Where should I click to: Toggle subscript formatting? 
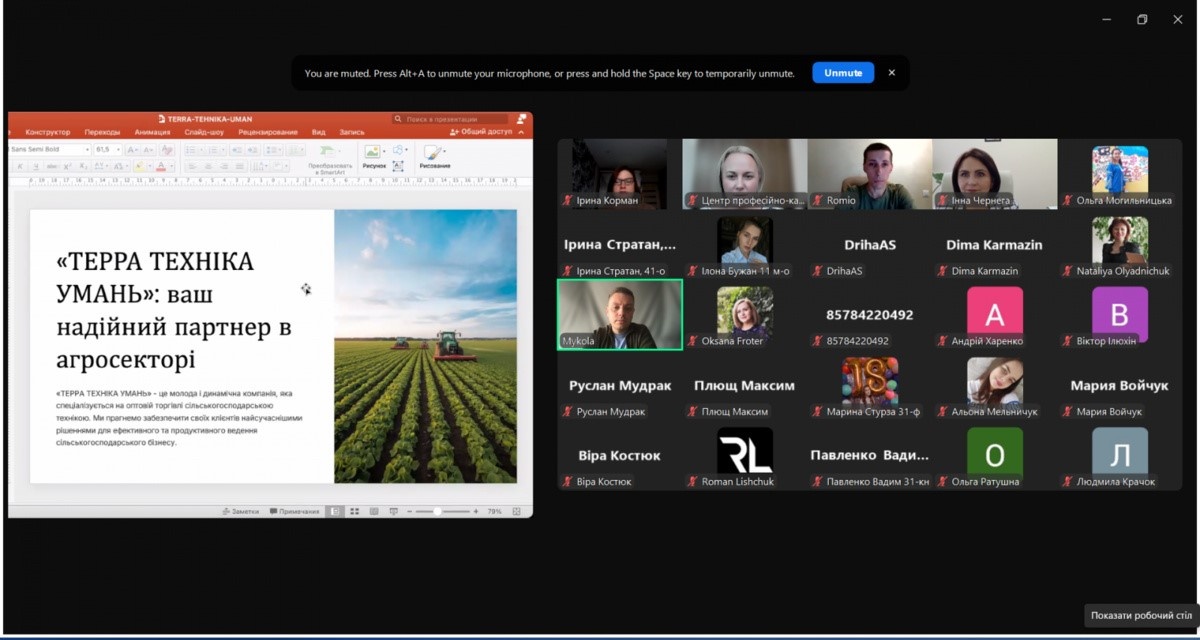pyautogui.click(x=83, y=166)
